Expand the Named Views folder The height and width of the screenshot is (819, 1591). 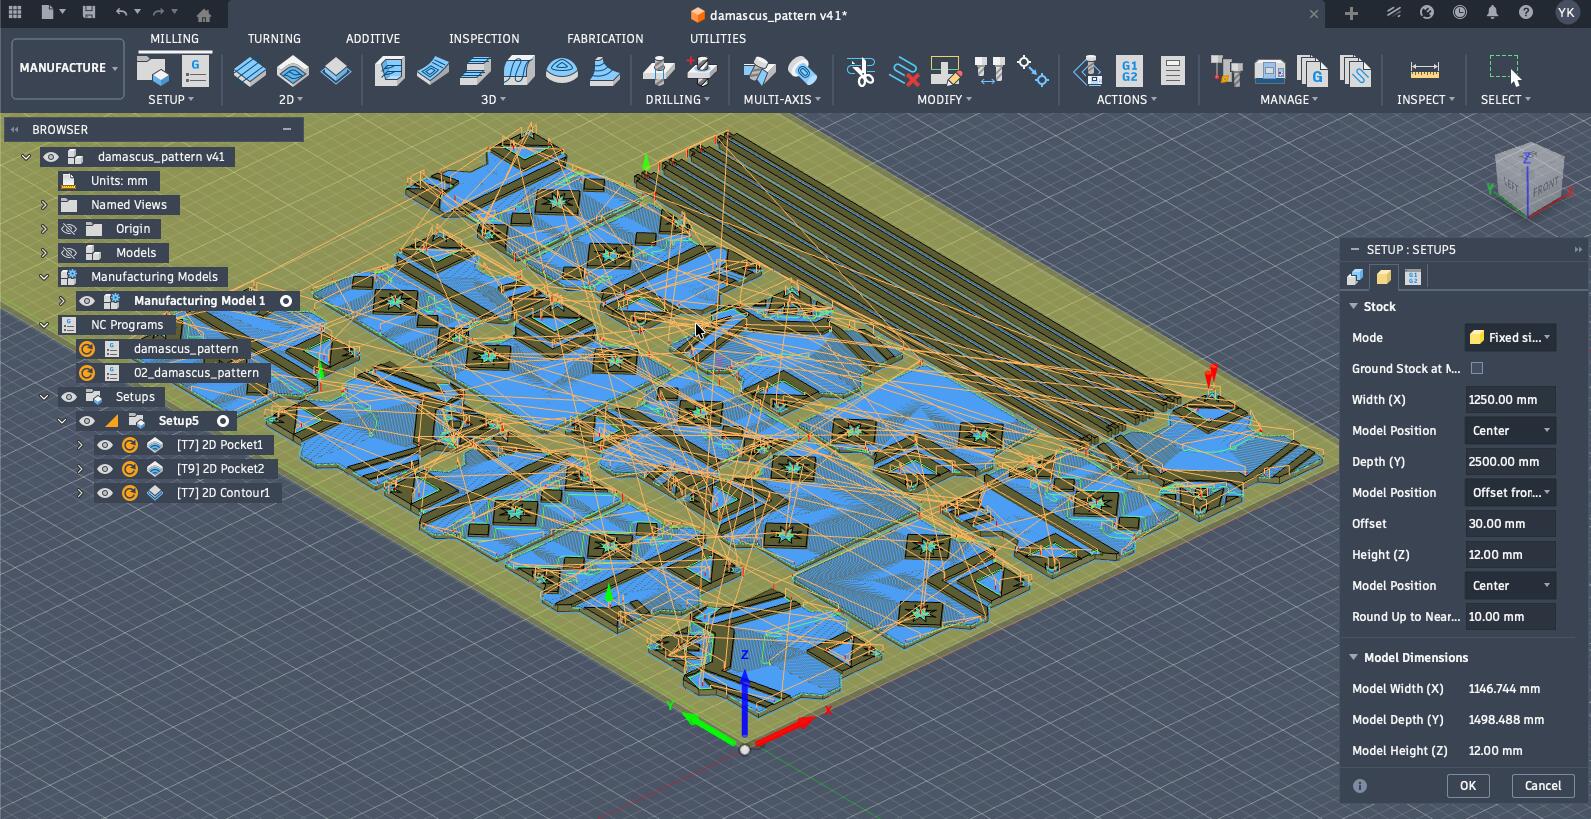(x=44, y=205)
